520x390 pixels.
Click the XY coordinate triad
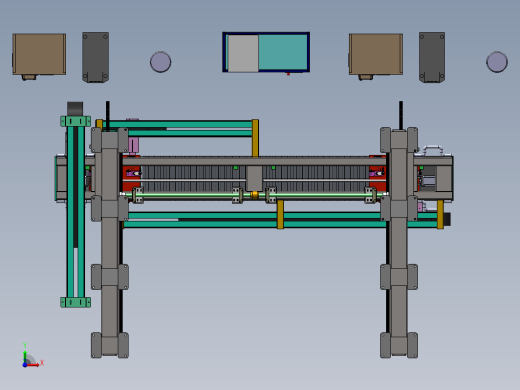32,356
